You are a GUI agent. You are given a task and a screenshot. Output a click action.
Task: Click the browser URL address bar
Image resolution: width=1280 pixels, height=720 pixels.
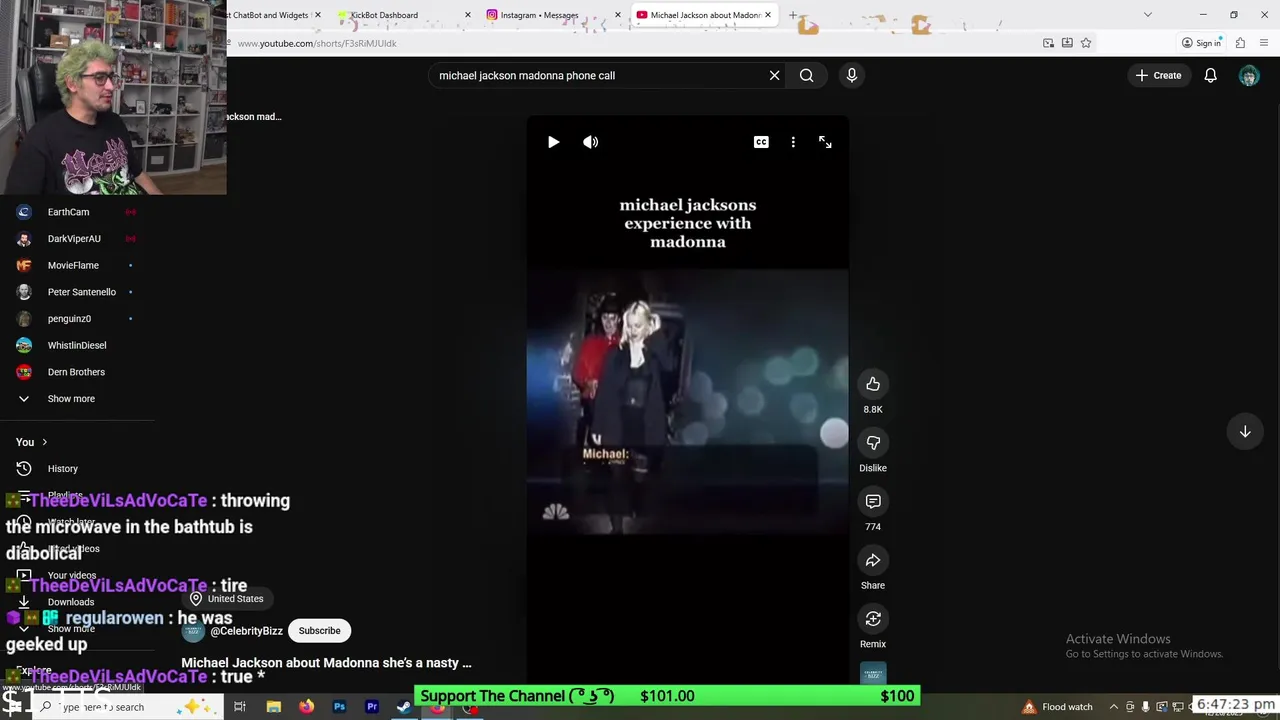[630, 43]
